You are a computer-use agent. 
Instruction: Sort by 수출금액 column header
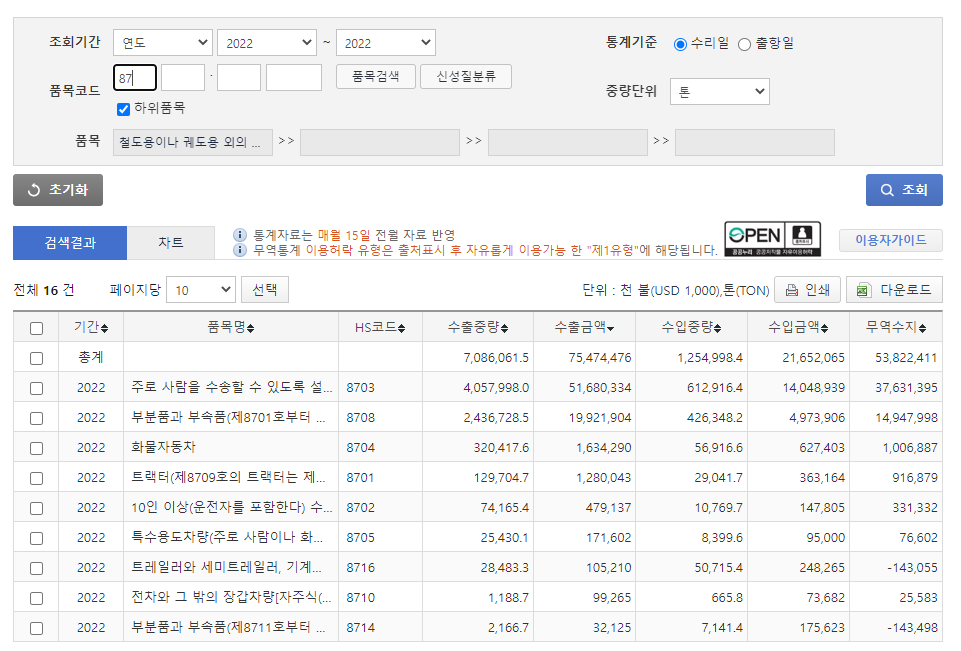[584, 327]
